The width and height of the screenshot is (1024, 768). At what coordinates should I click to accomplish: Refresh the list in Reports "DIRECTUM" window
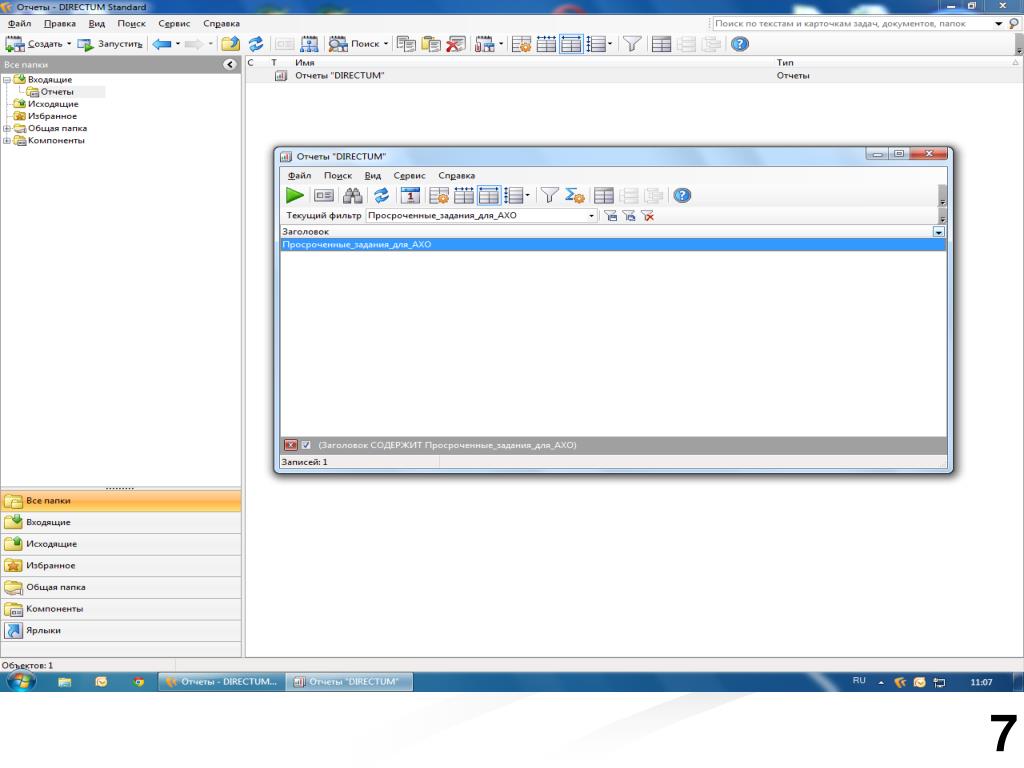381,195
